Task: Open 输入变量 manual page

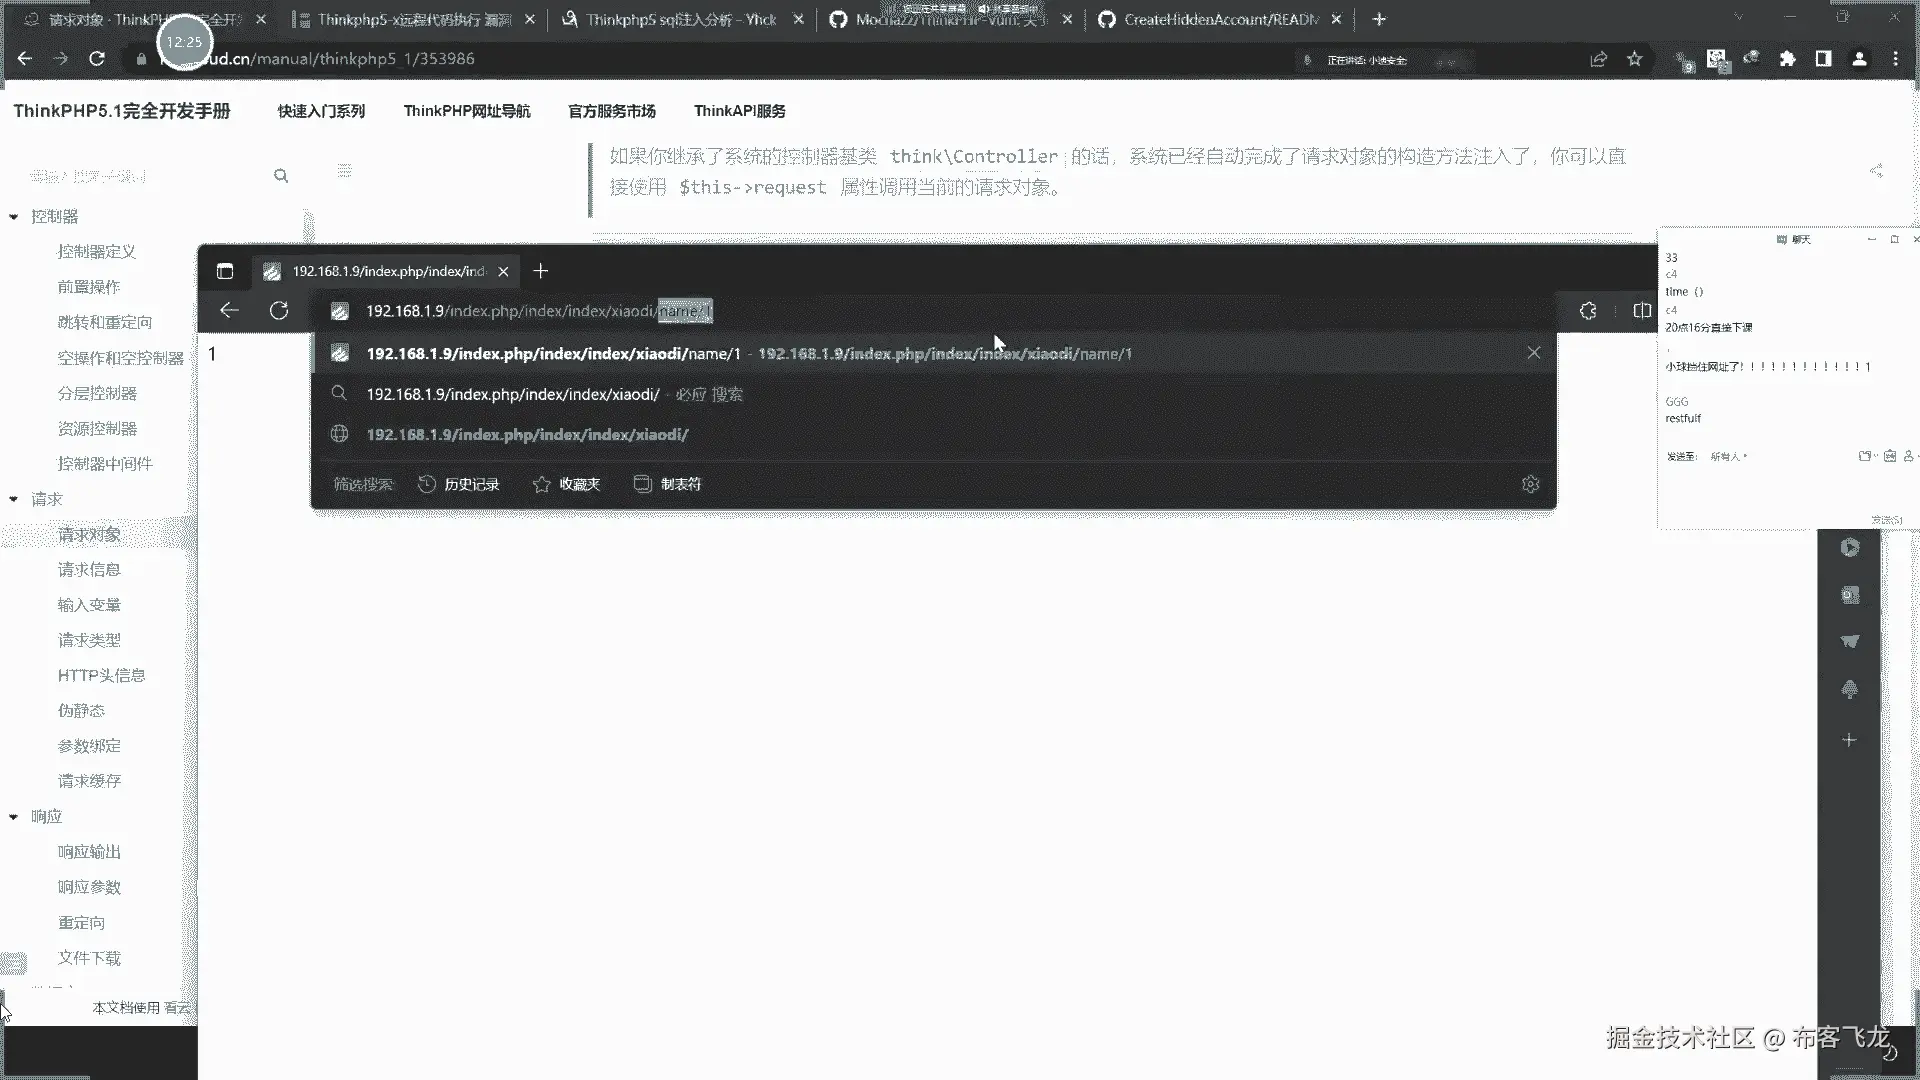Action: (x=89, y=605)
